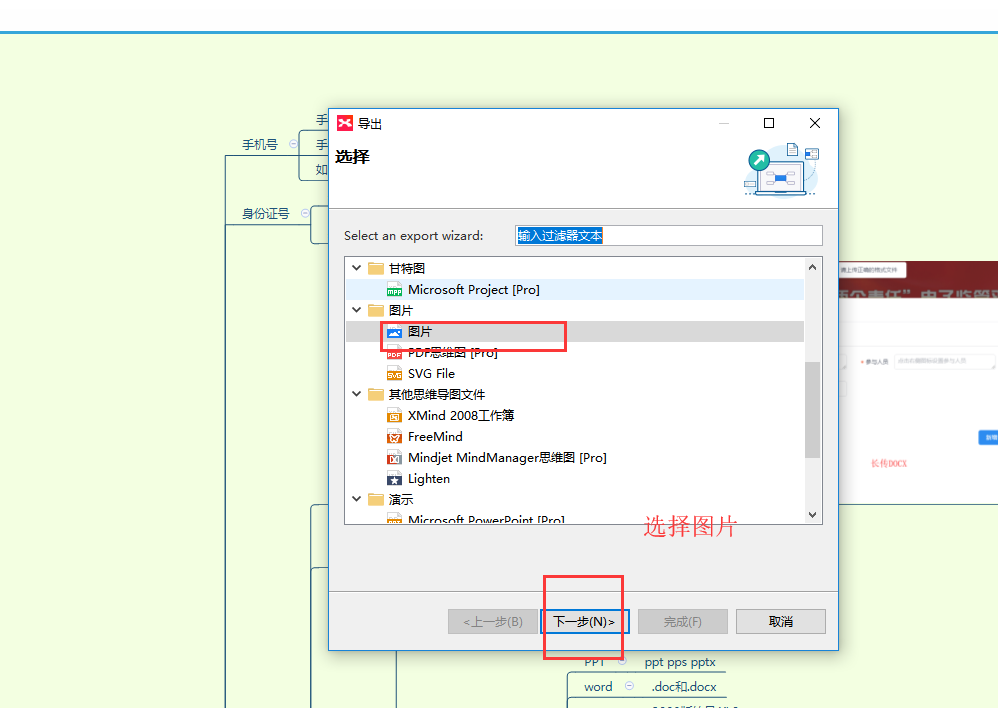Screen dimensions: 998x708
Task: Select XMind 2008工作簿 export option
Action: click(x=461, y=416)
